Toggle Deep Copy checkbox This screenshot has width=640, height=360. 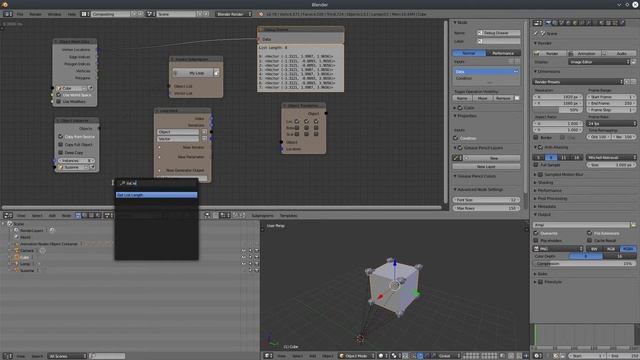tap(60, 152)
